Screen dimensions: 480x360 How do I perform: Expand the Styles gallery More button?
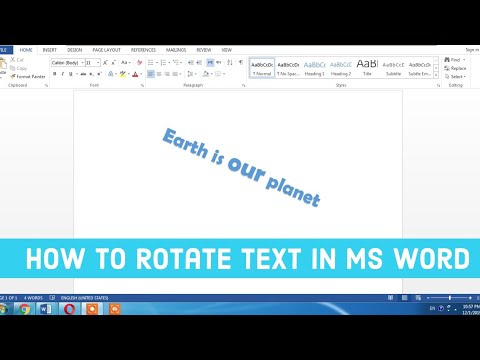pyautogui.click(x=436, y=76)
